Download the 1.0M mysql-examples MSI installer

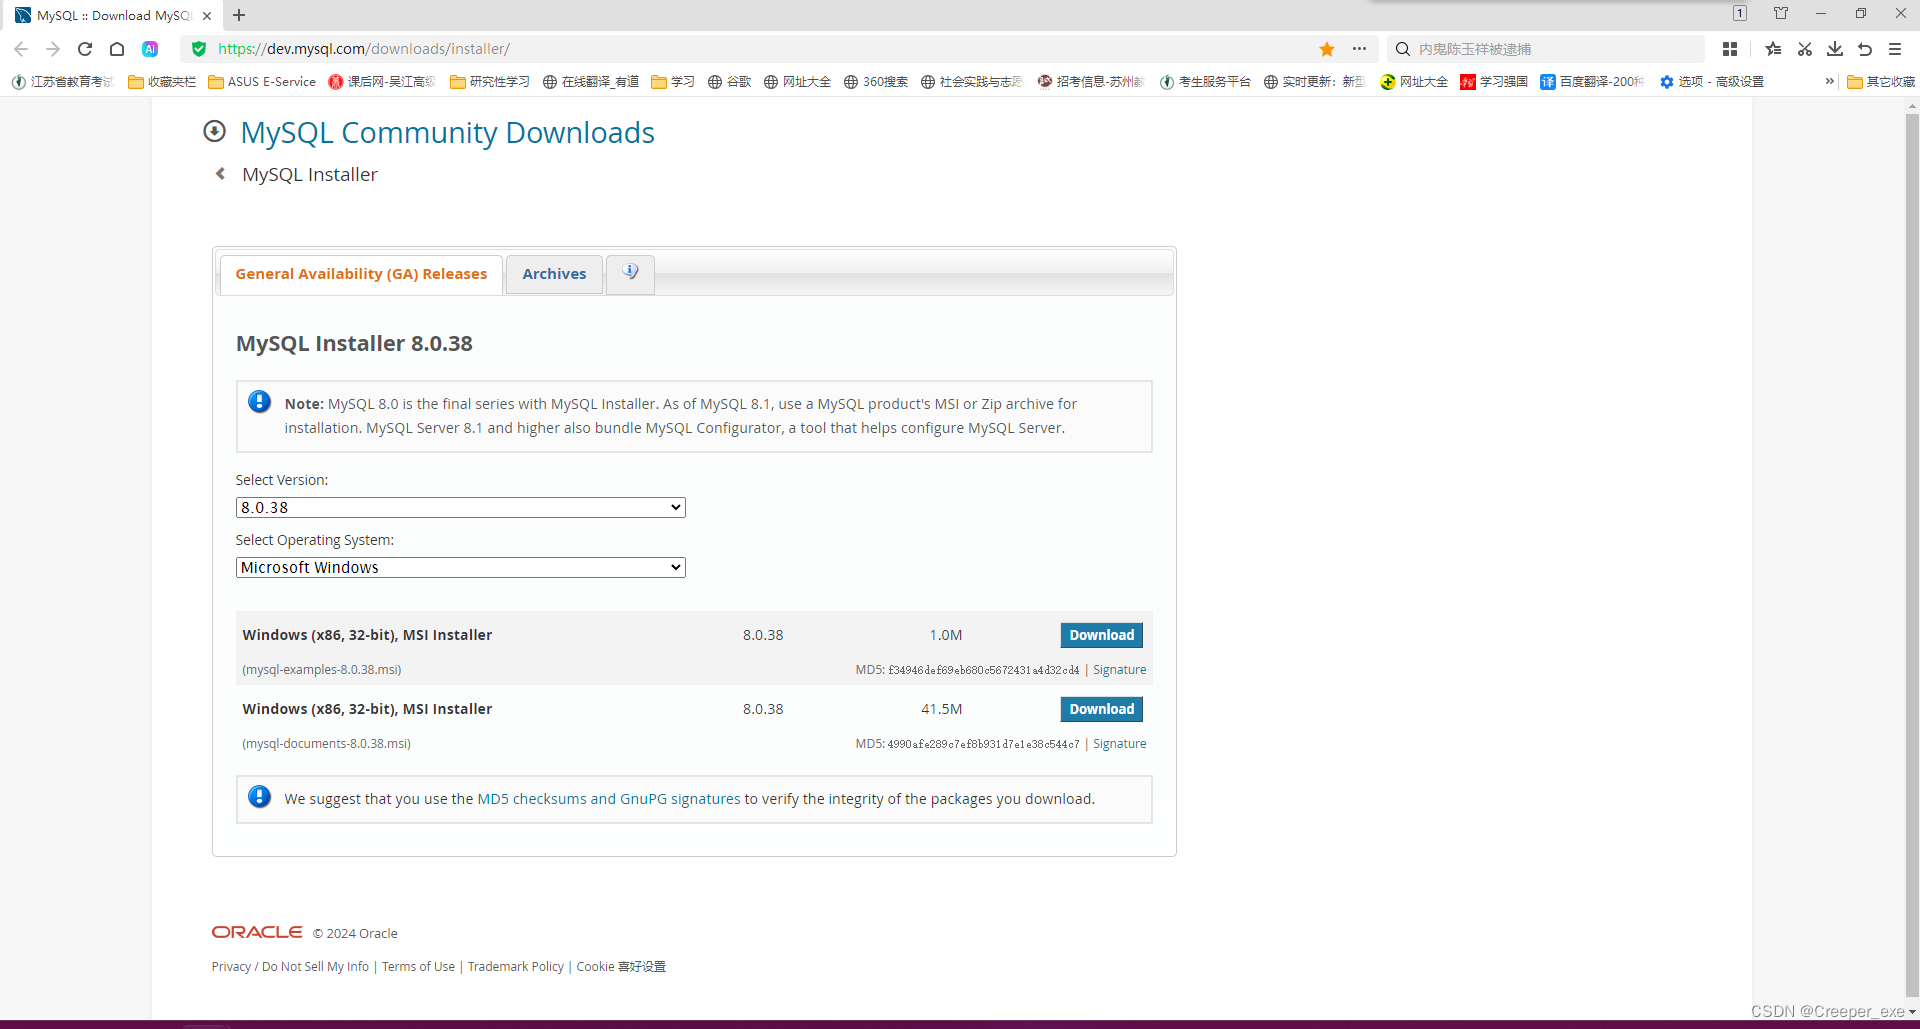click(1101, 635)
